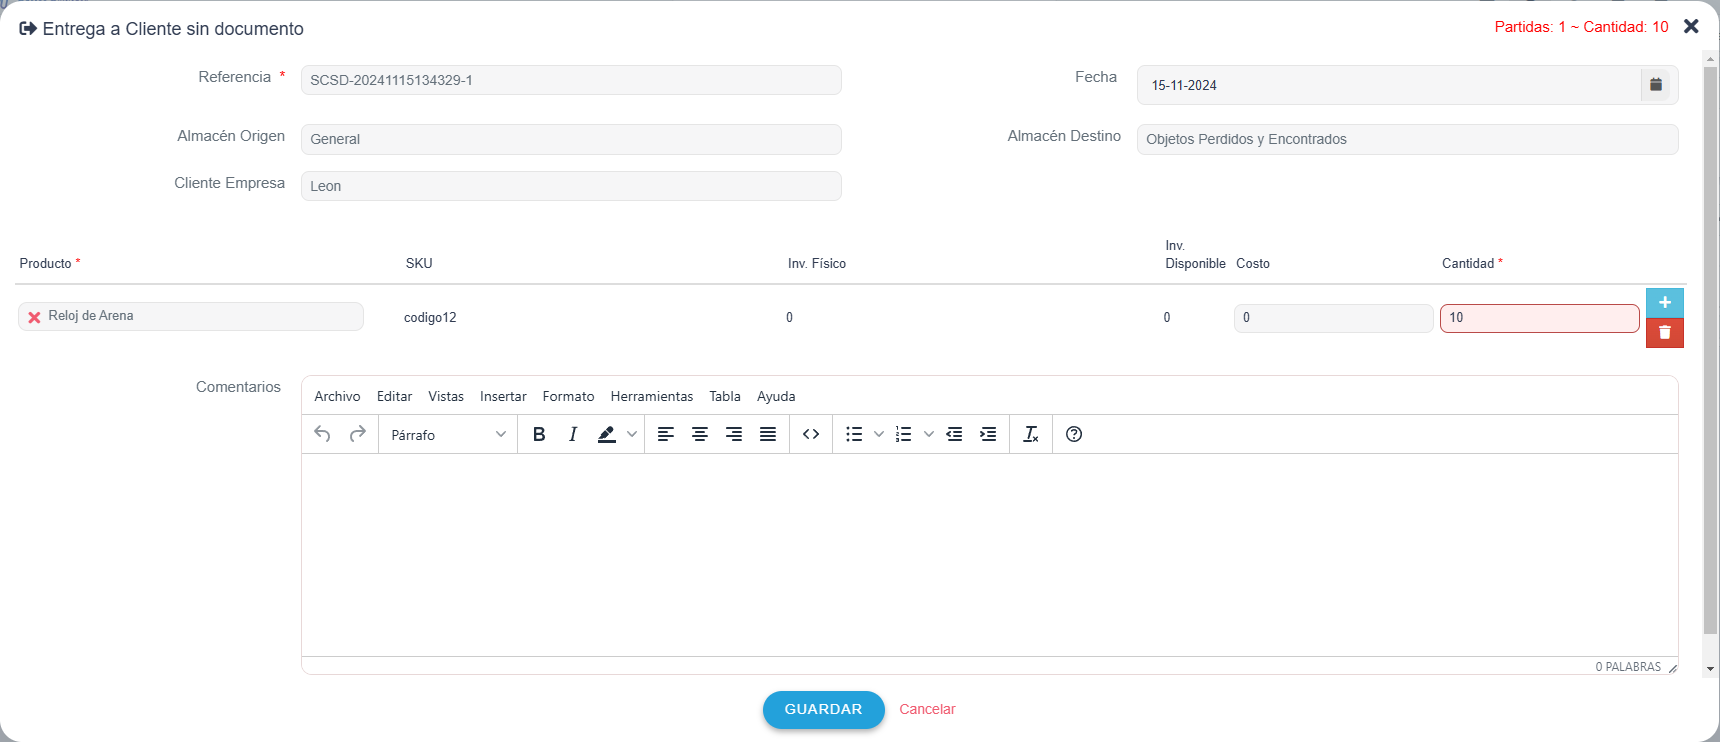Undo the last comment edit
The image size is (1720, 742).
coord(322,434)
